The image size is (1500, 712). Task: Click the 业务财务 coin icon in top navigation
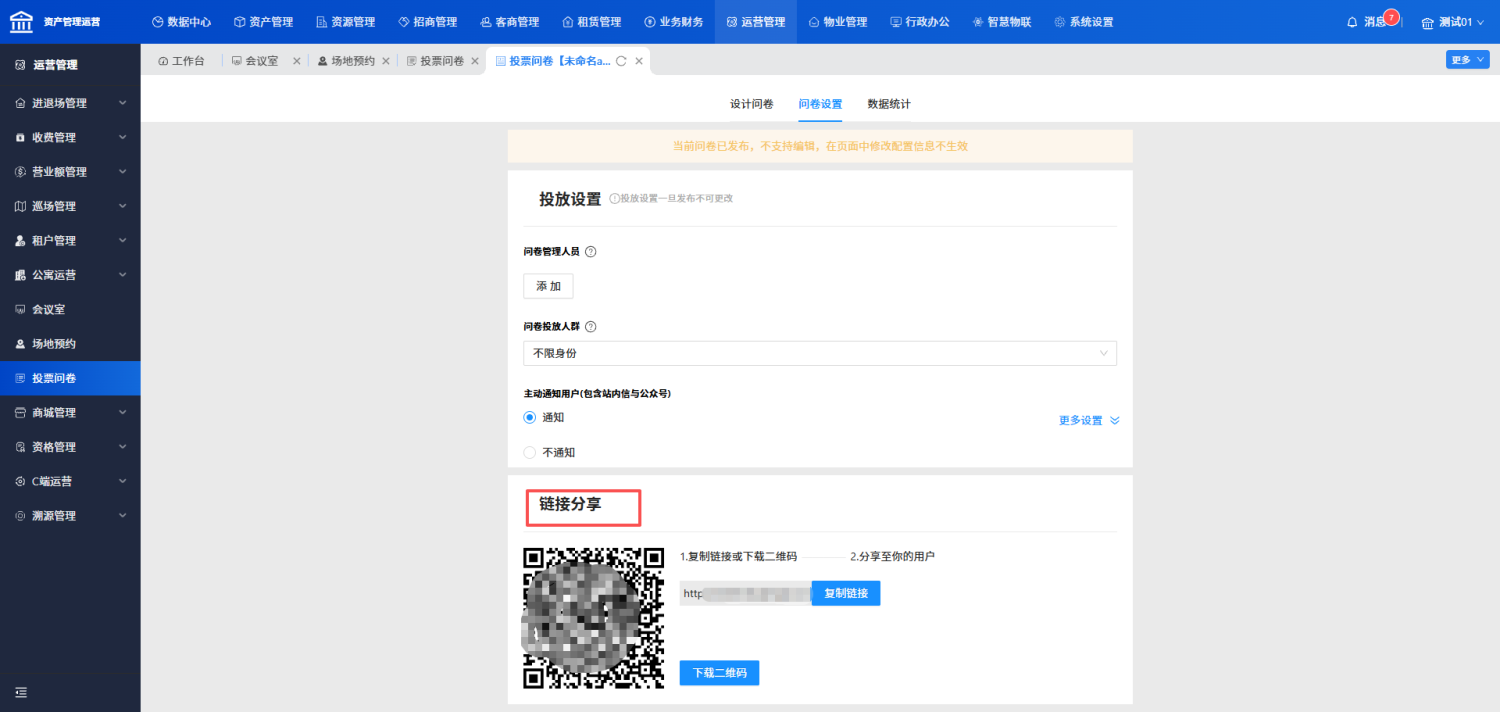pyautogui.click(x=650, y=22)
